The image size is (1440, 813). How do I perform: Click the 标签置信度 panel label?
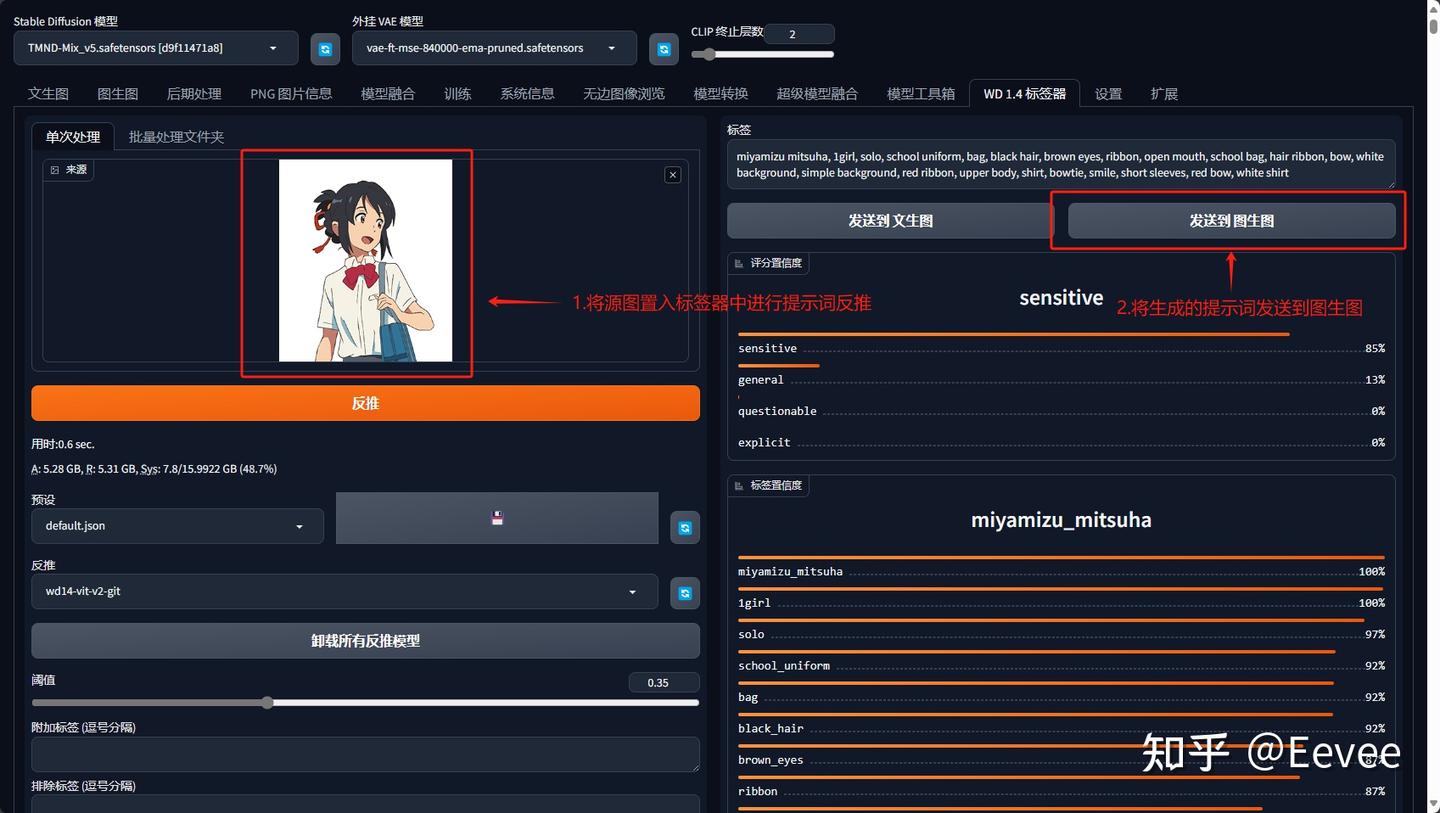768,485
